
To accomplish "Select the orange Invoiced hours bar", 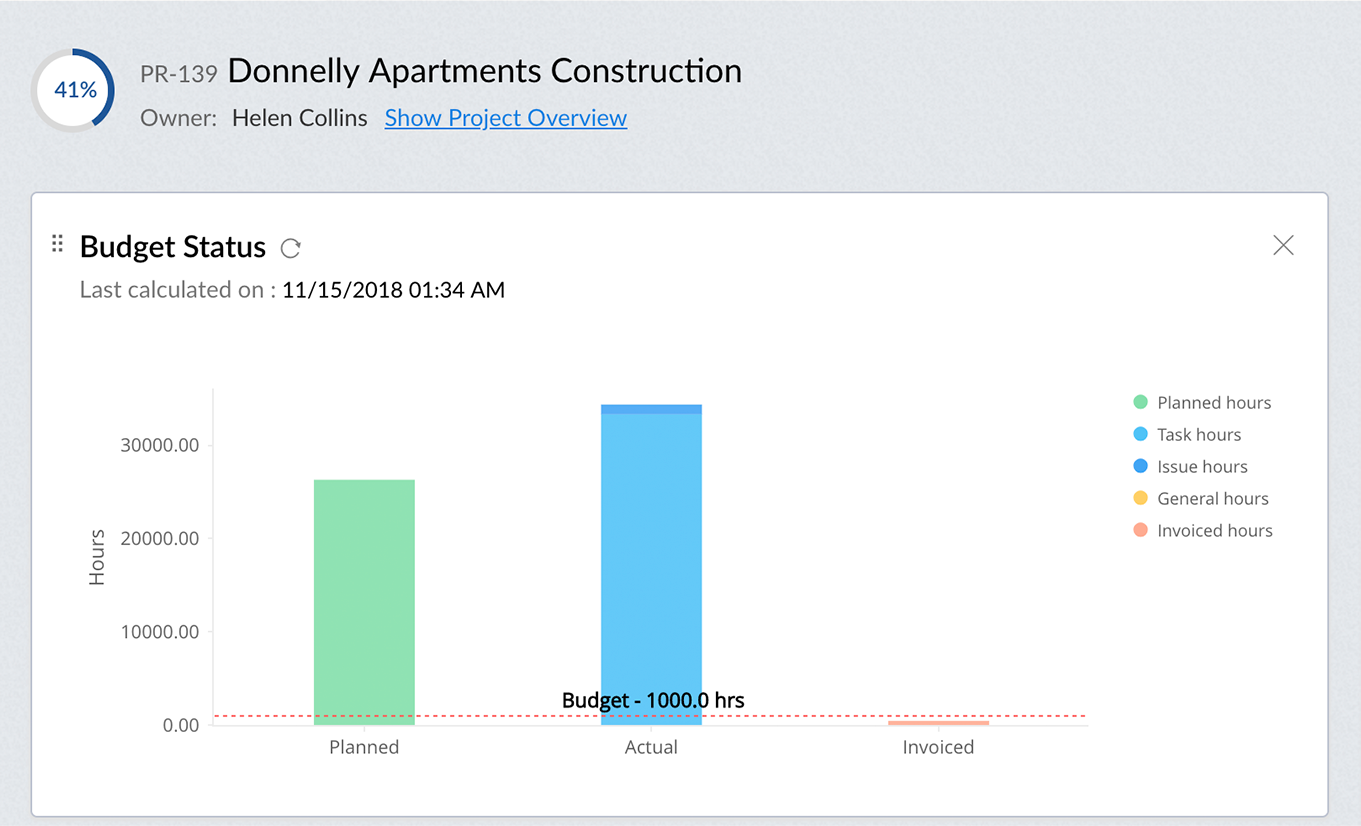I will click(x=938, y=722).
